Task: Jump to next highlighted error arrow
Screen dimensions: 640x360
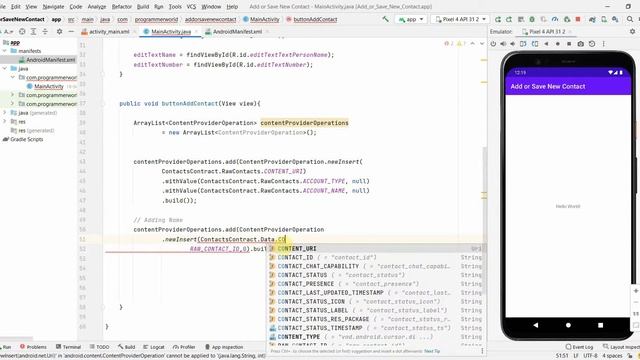Action: click(x=482, y=44)
